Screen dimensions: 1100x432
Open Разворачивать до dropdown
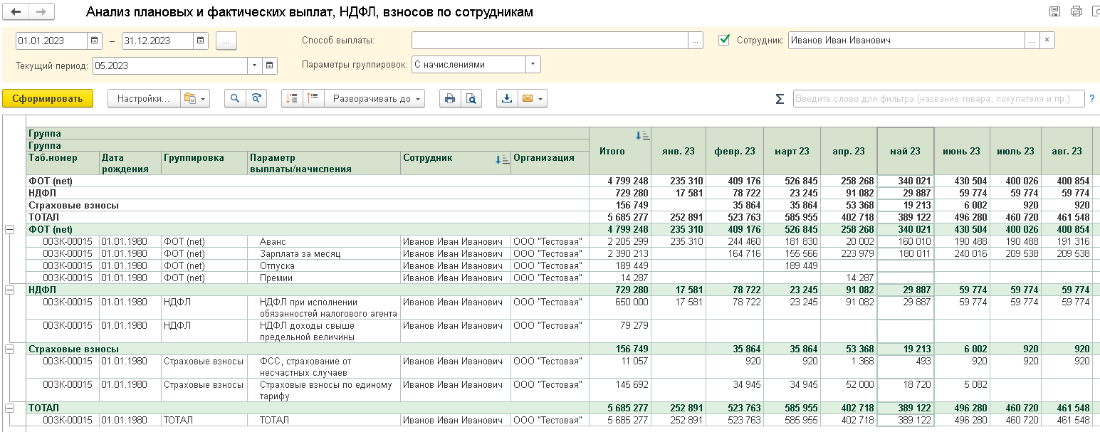[x=377, y=99]
